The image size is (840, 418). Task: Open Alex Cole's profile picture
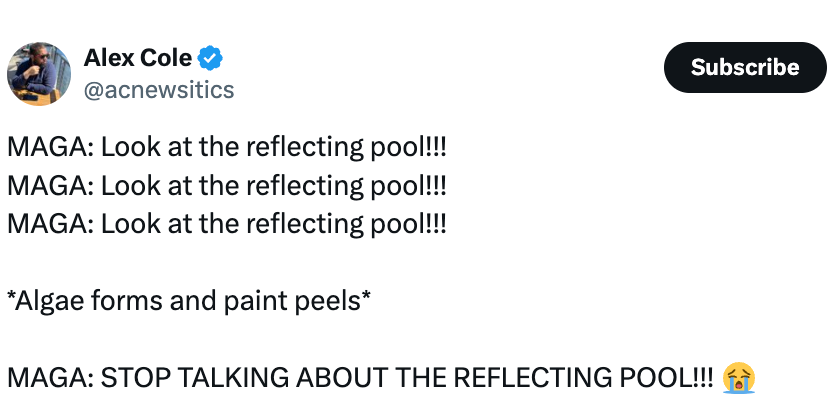(39, 74)
